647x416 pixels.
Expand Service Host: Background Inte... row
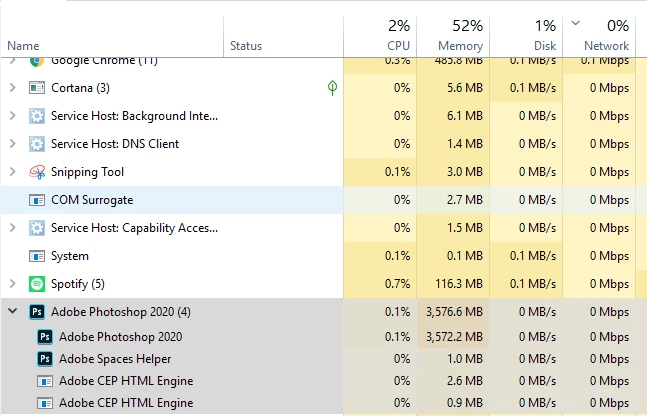click(x=12, y=116)
